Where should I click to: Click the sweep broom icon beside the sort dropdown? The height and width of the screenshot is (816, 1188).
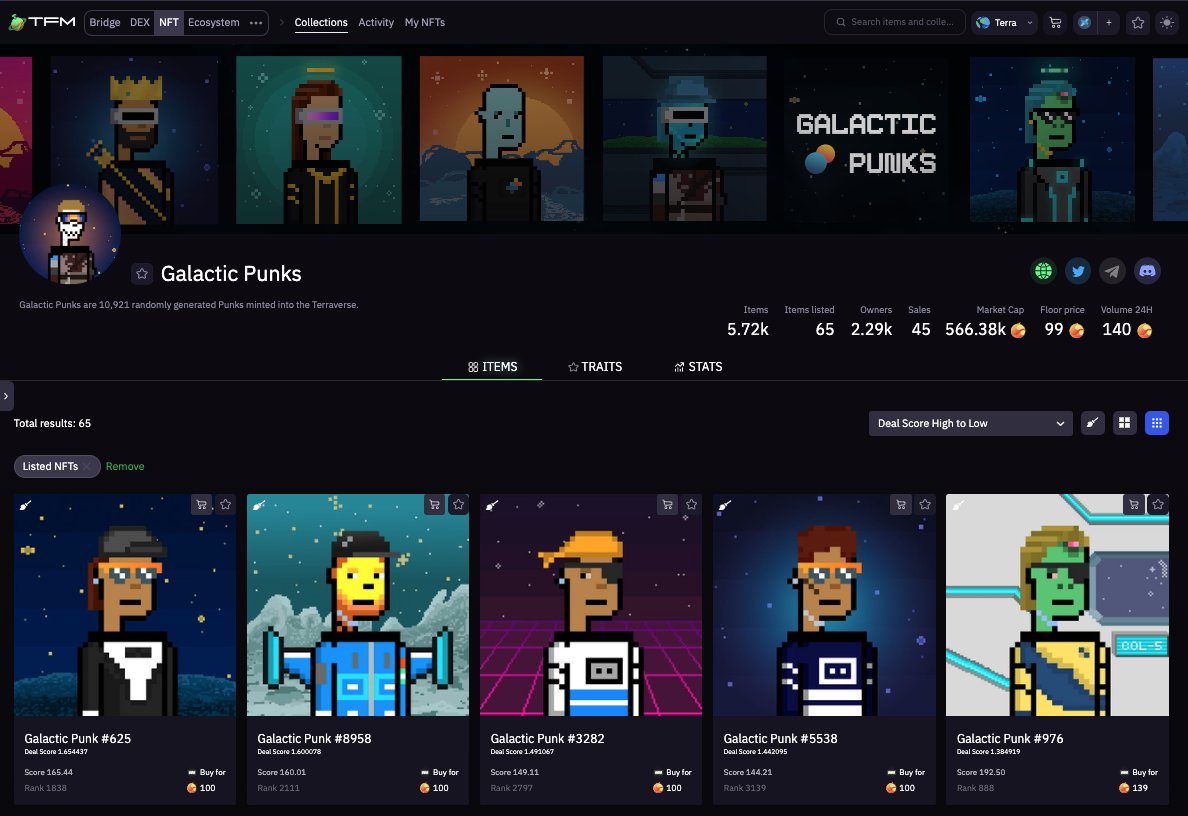pyautogui.click(x=1092, y=423)
